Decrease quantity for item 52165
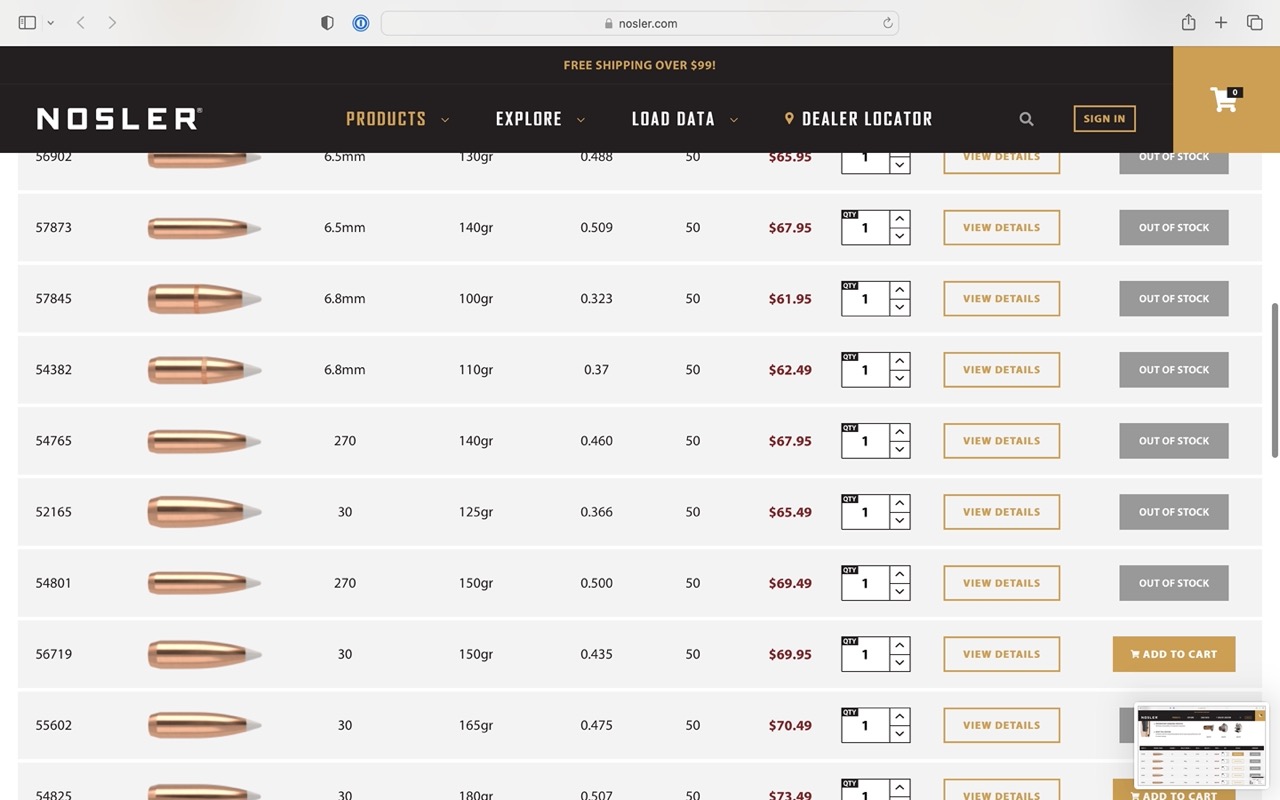 pos(900,521)
